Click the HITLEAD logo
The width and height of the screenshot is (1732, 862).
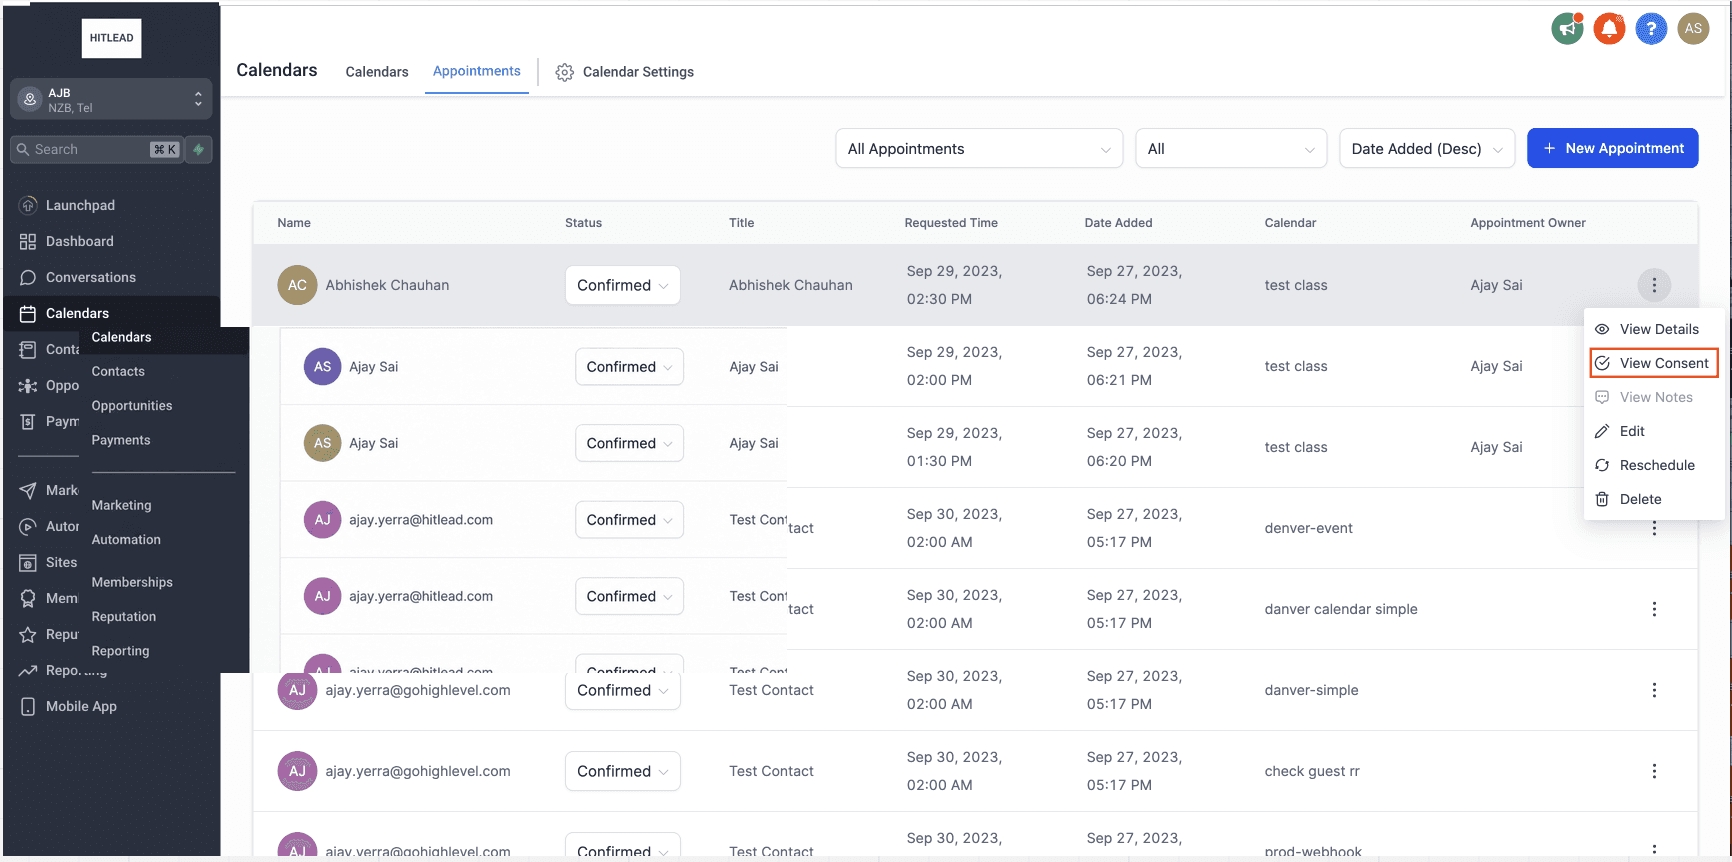pyautogui.click(x=111, y=38)
